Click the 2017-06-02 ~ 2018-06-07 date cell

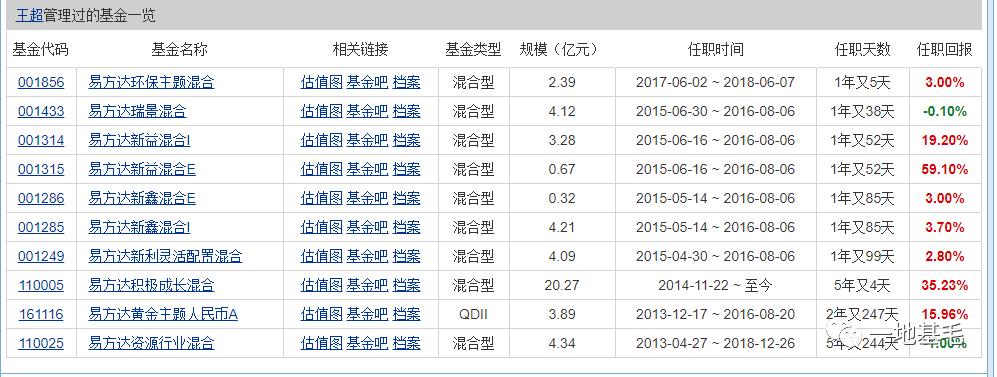pos(715,83)
